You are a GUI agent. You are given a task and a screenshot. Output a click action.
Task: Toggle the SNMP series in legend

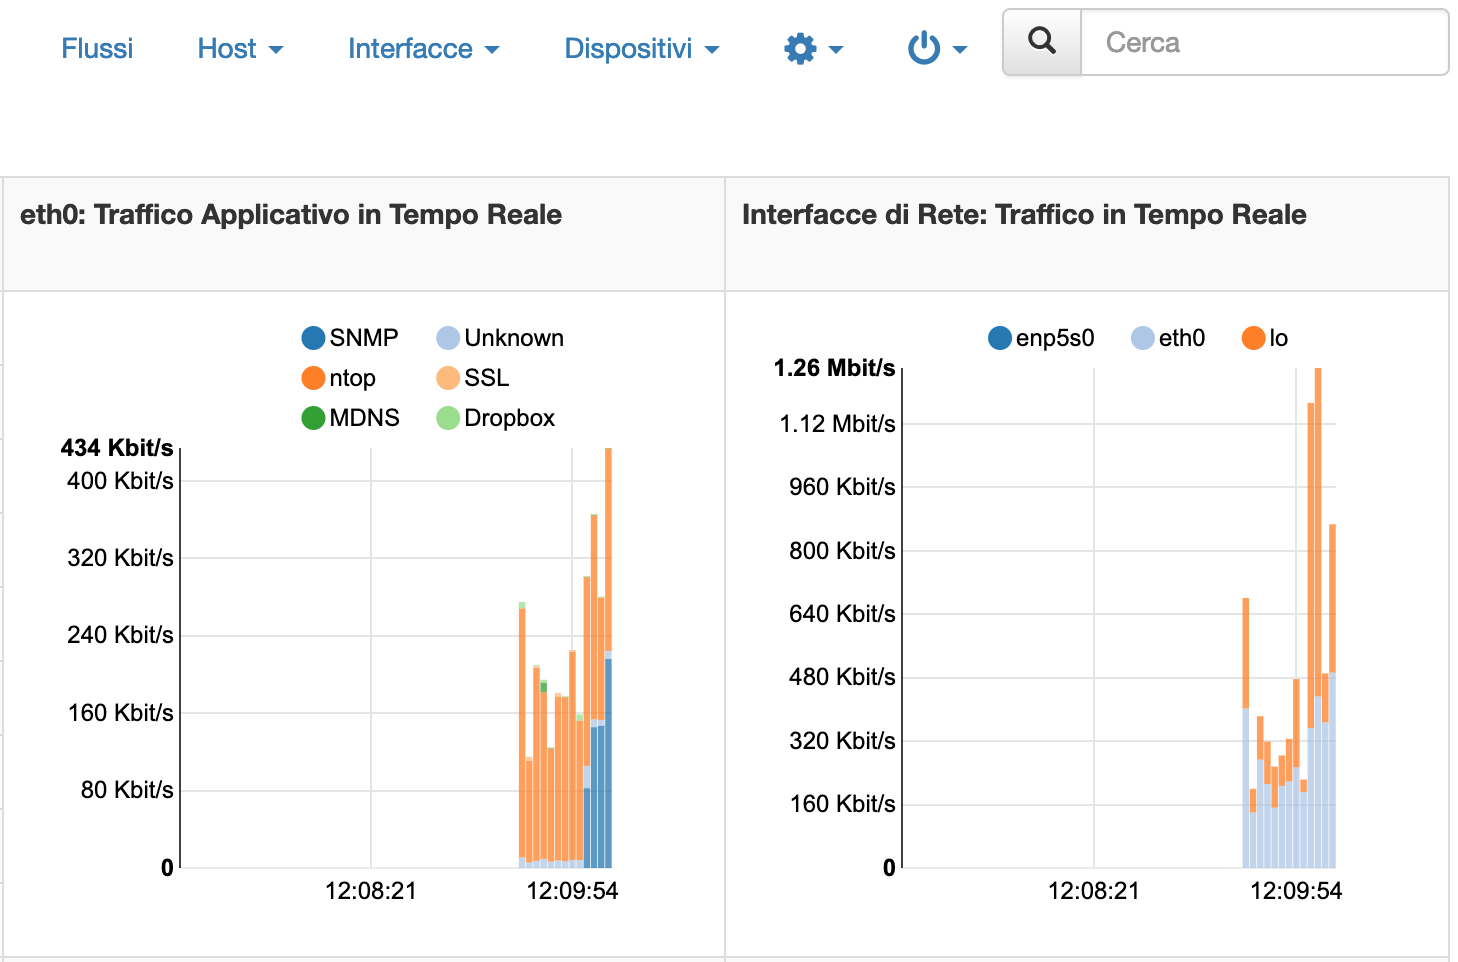tap(350, 338)
